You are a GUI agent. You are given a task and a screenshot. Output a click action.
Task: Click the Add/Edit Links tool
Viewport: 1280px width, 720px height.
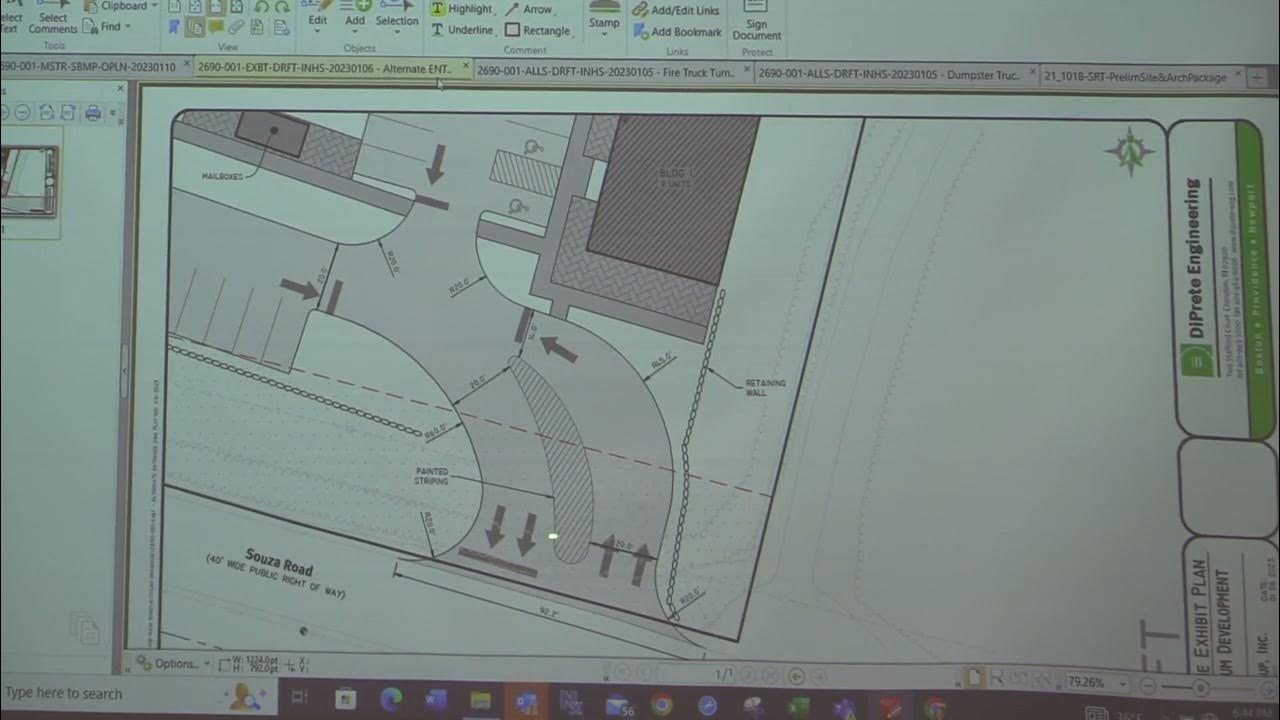tap(676, 10)
